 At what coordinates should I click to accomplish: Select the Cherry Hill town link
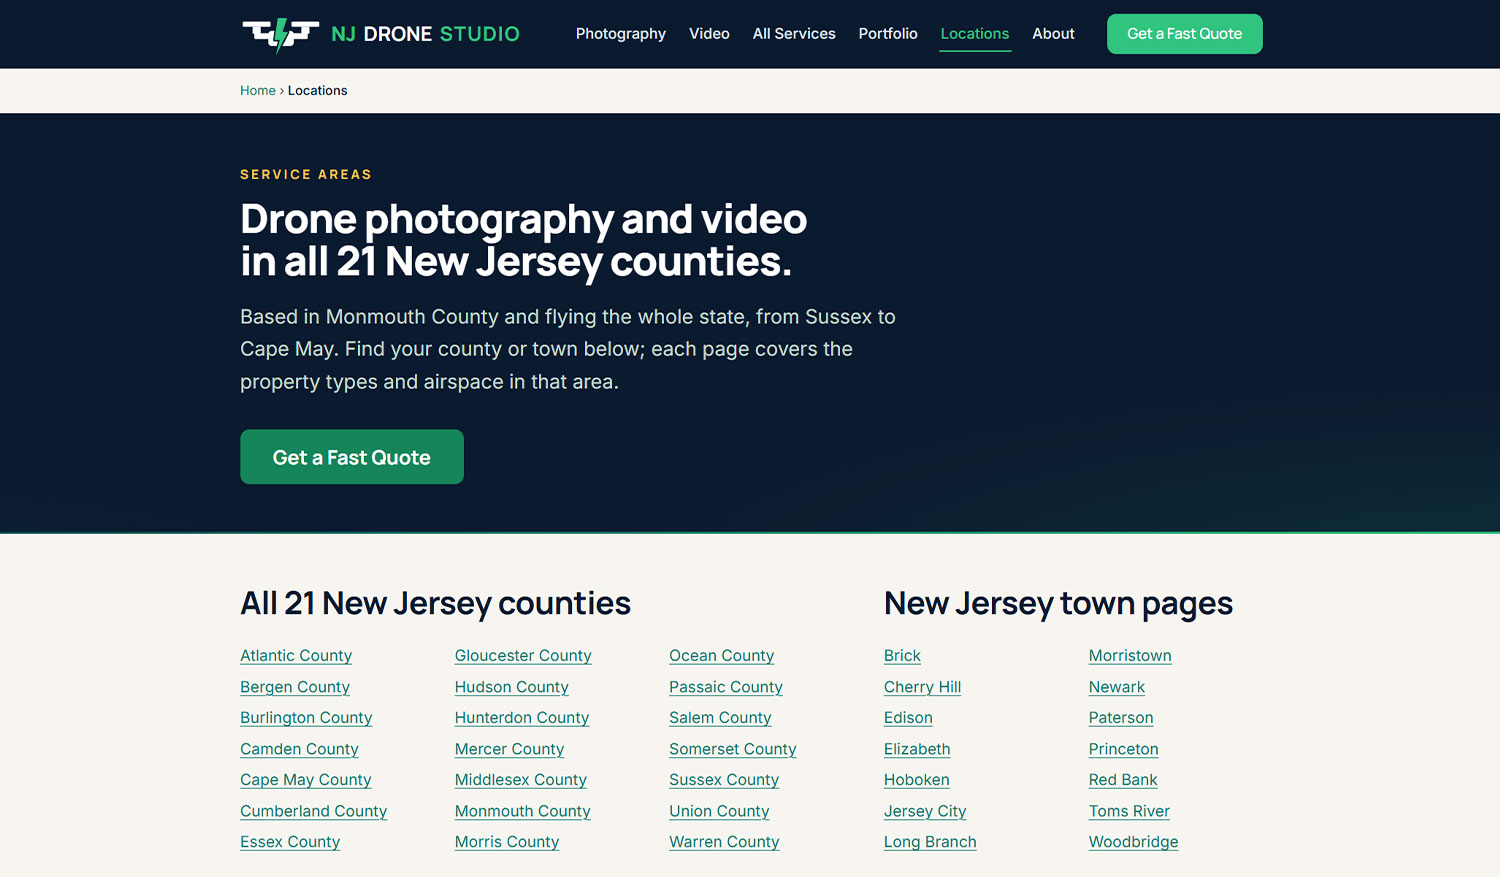[x=922, y=687]
